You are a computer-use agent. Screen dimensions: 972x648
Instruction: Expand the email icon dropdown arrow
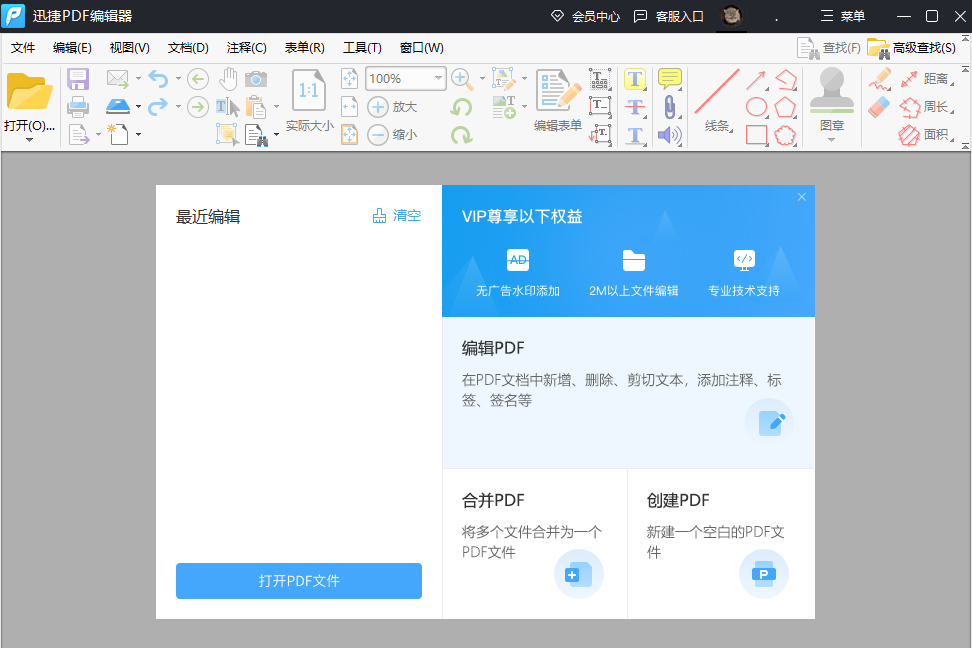click(x=138, y=79)
